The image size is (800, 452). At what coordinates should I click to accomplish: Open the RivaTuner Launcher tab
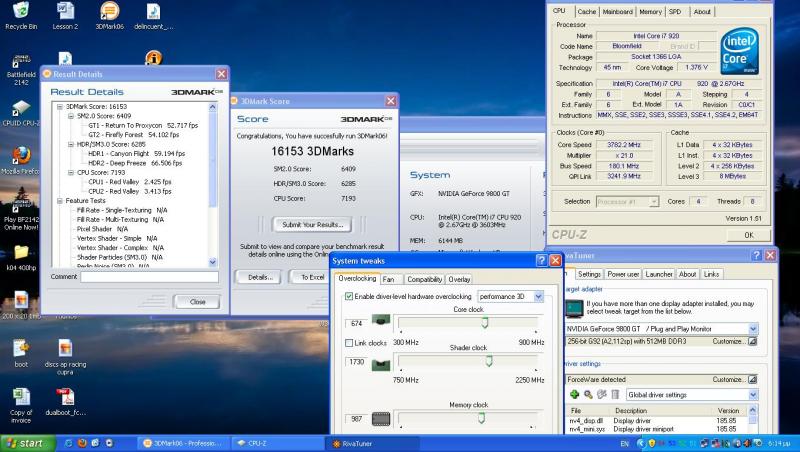coord(659,274)
